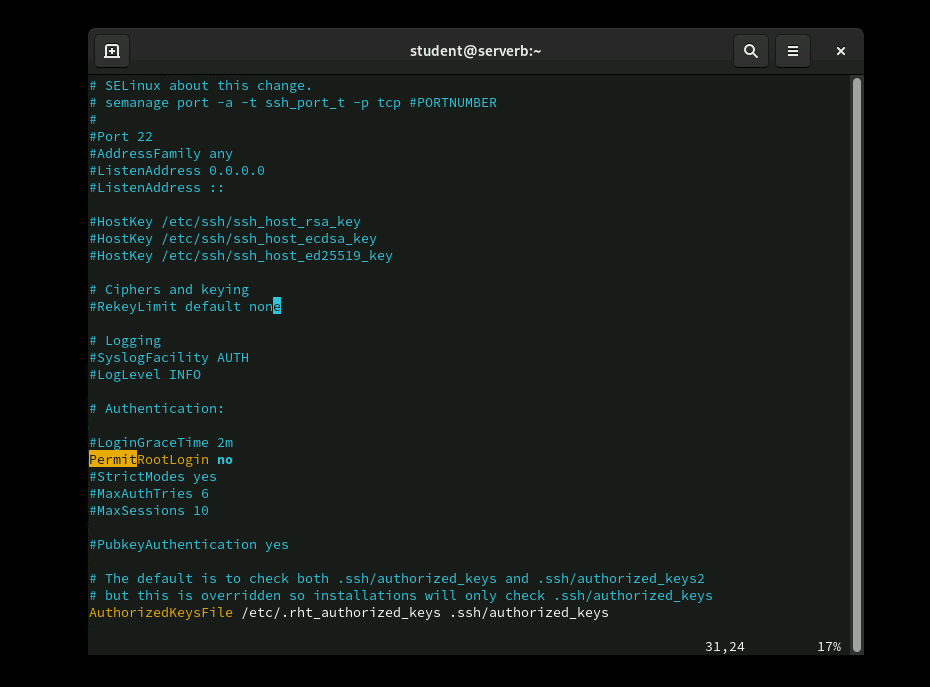The image size is (930, 687).
Task: Open the hamburger menu
Action: (793, 51)
